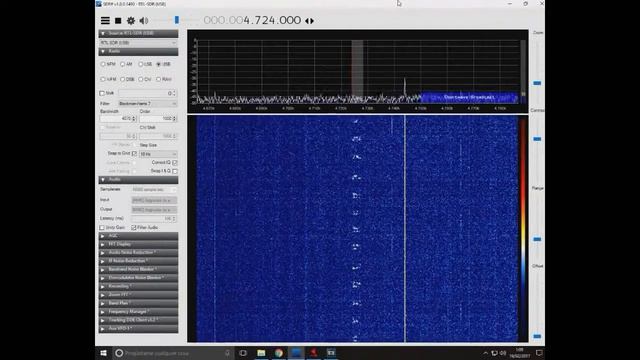Open File Explorer from the taskbar
Viewport: 640px width, 360px height.
point(261,353)
